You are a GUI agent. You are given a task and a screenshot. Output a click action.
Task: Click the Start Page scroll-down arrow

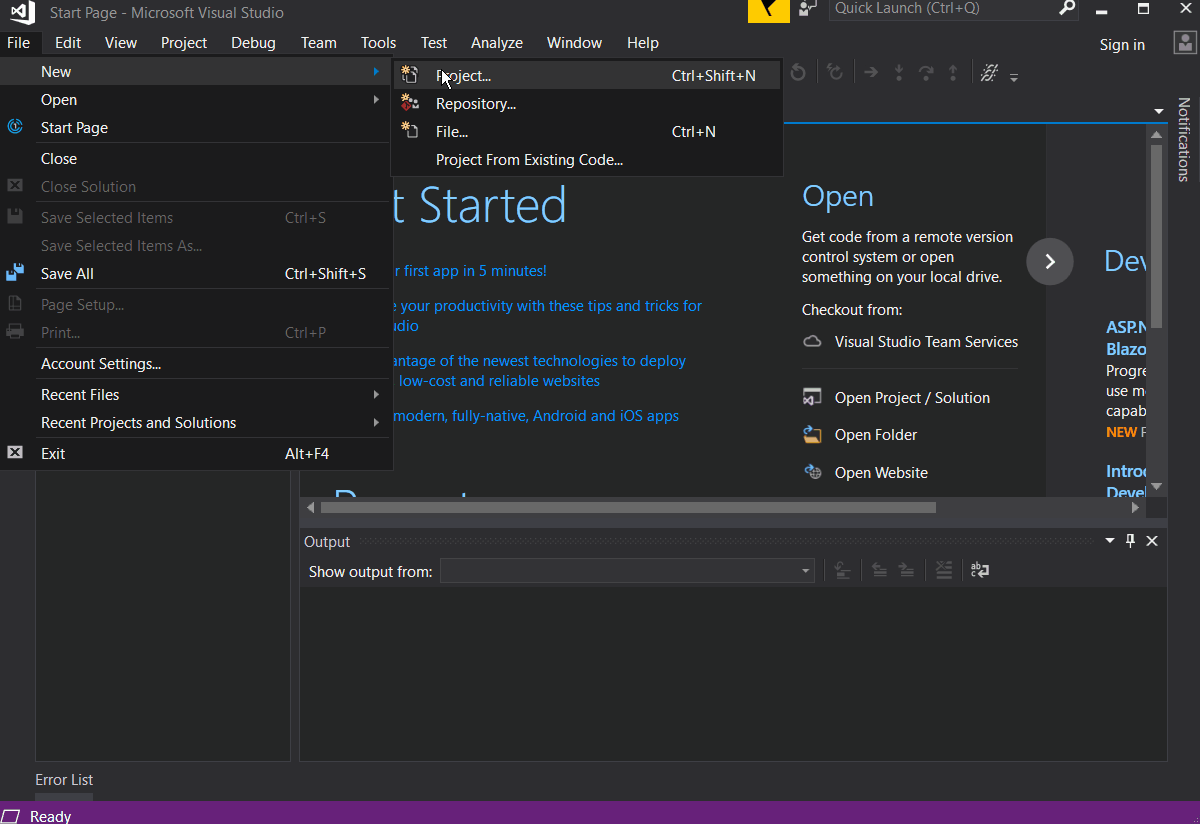click(1156, 486)
